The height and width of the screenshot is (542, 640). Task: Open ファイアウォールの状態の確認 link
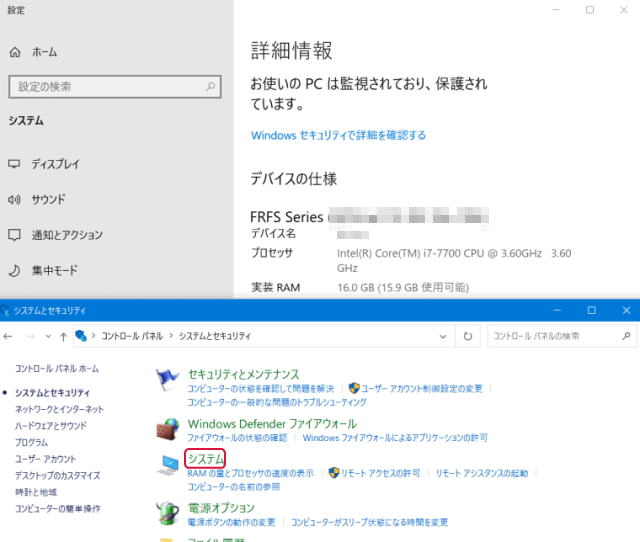pos(237,438)
